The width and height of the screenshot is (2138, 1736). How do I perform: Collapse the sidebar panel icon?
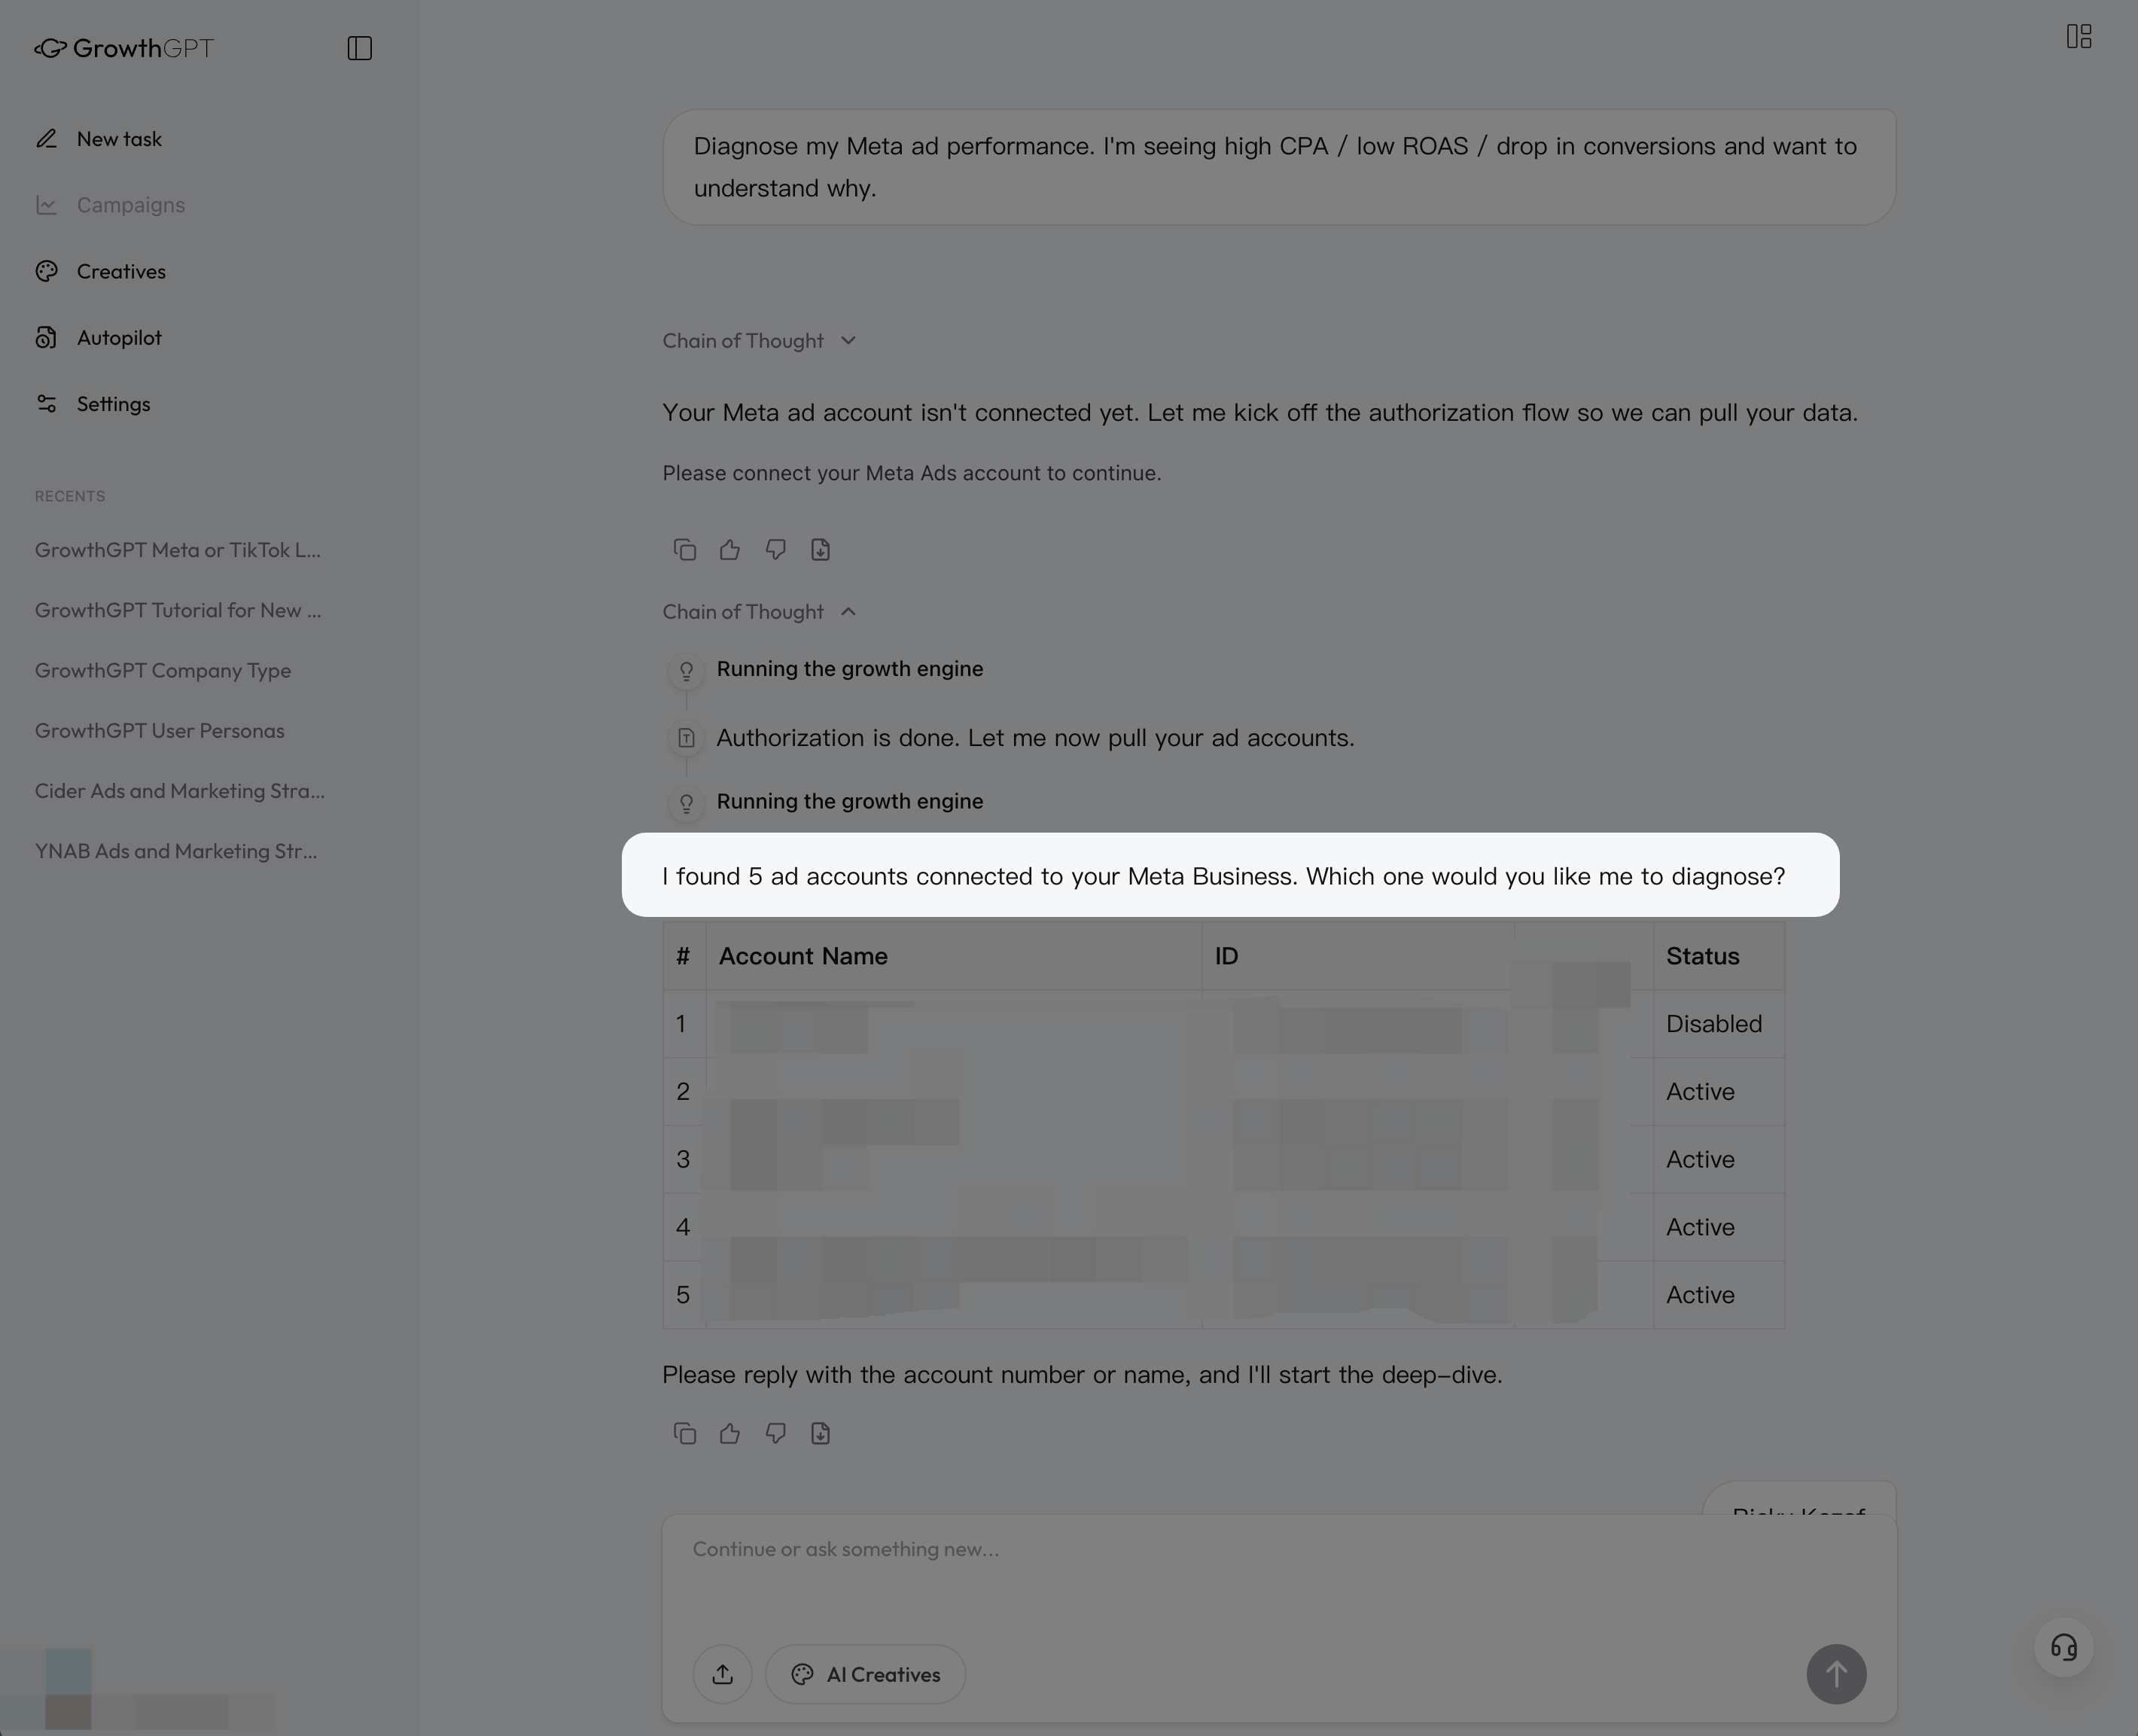[359, 48]
